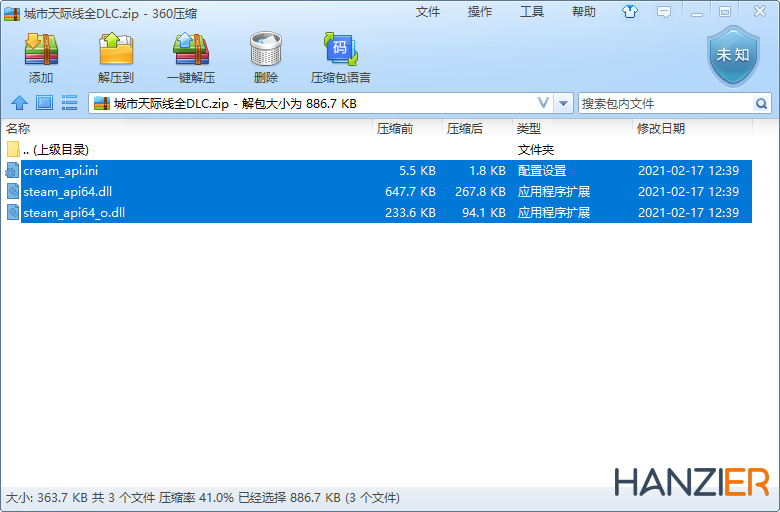Viewport: 780px width, 512px height.
Task: Click the 删除 (Delete) trash icon
Action: (x=266, y=49)
